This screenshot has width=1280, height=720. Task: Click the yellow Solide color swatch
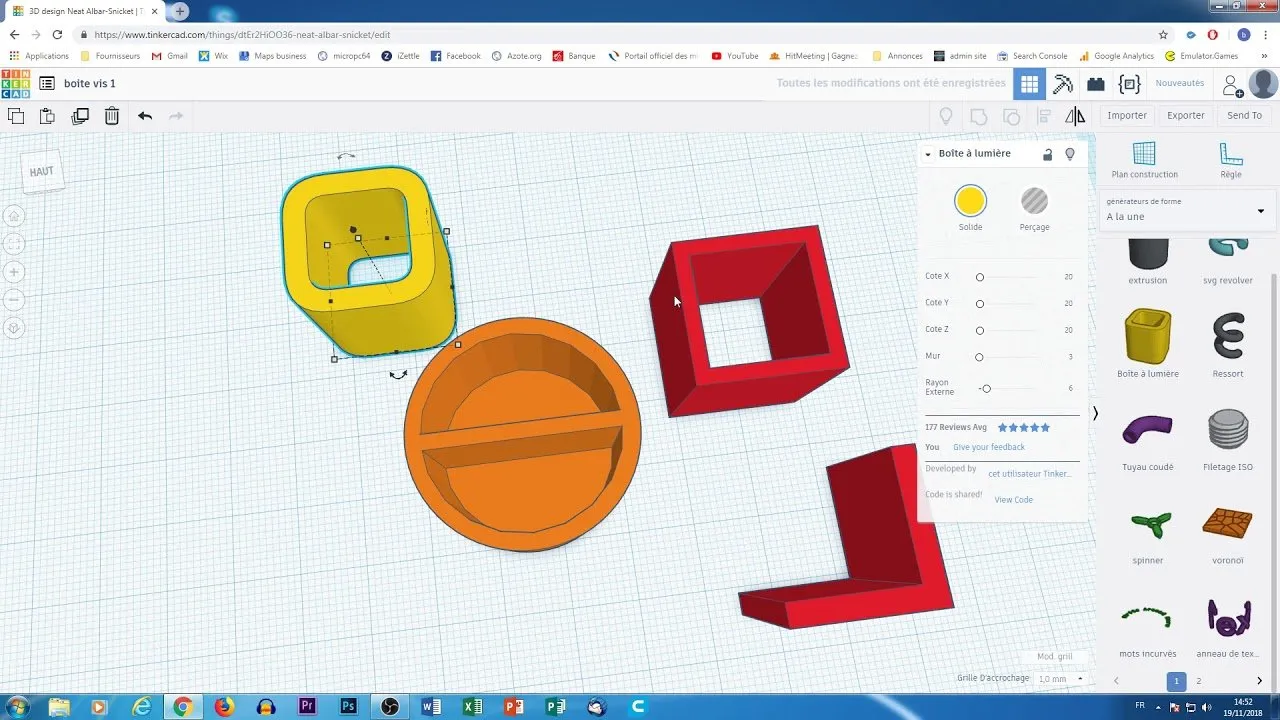pyautogui.click(x=970, y=201)
